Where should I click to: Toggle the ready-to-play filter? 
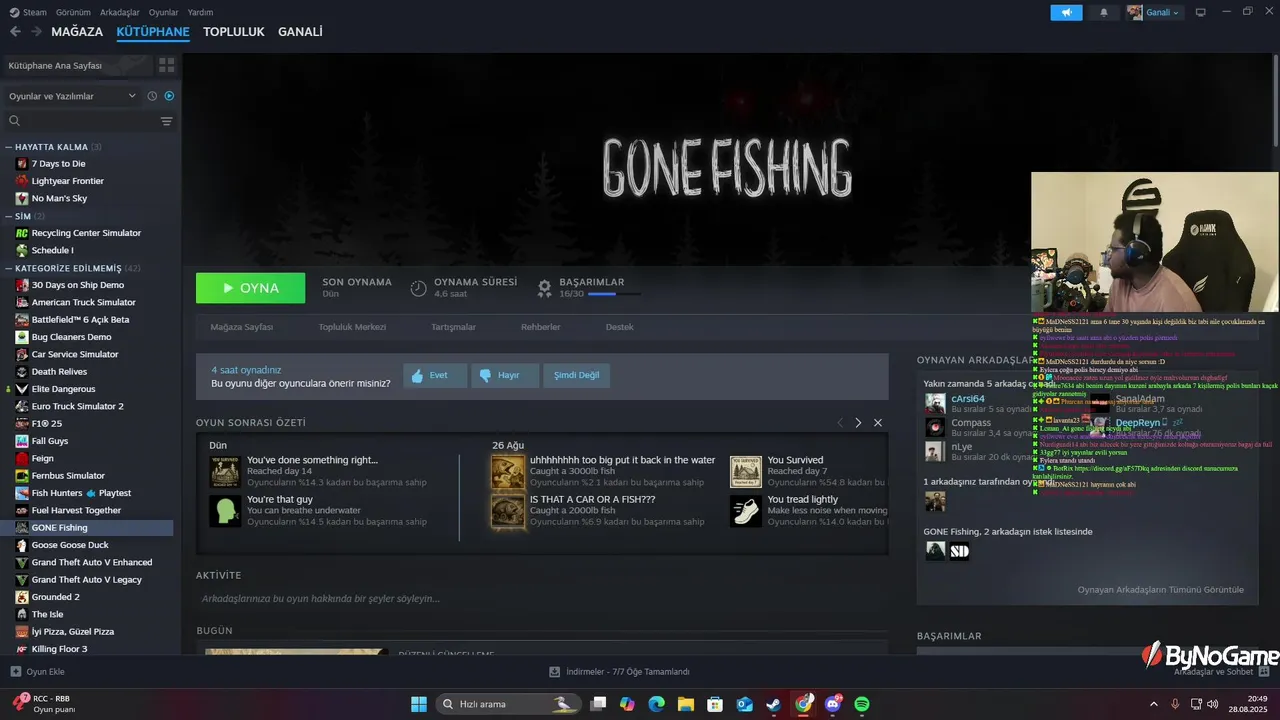coord(169,96)
